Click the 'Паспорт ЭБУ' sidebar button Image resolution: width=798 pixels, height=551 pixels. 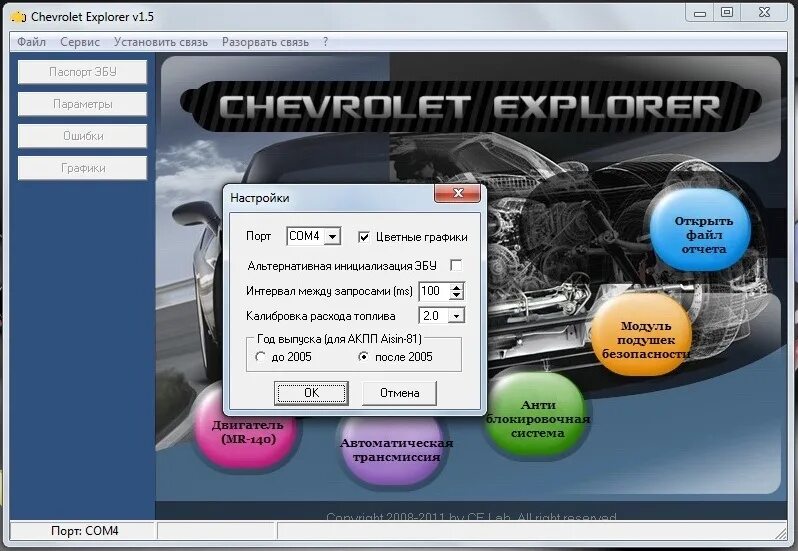[x=82, y=72]
